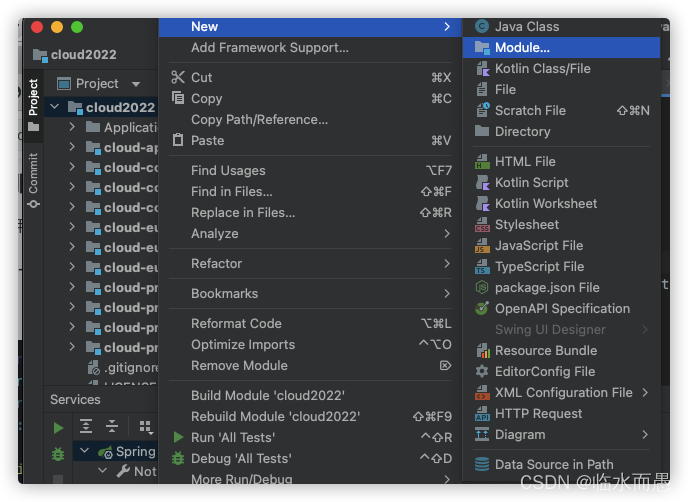The image size is (688, 502).
Task: Collapse the Not node in Services tree
Action: click(102, 470)
